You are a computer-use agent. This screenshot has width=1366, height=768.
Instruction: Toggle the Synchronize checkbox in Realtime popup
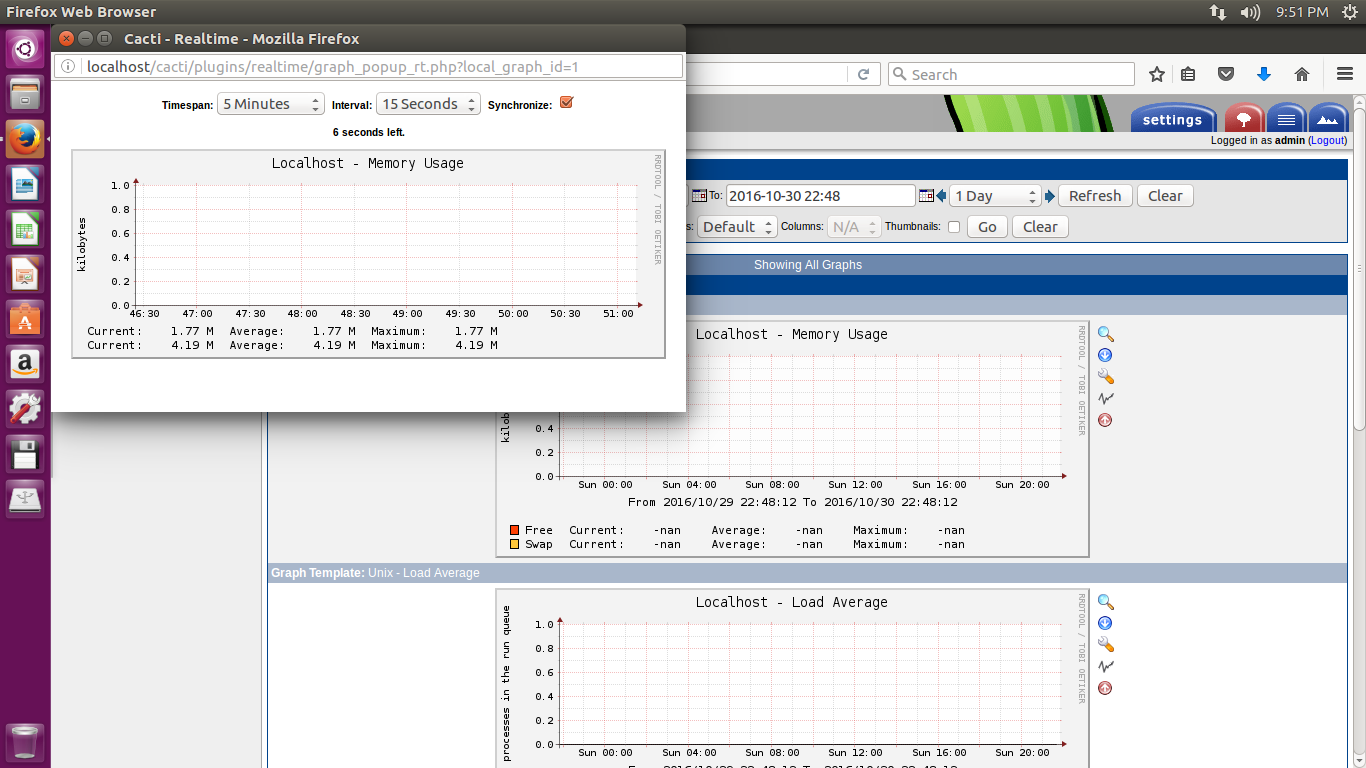pyautogui.click(x=566, y=103)
